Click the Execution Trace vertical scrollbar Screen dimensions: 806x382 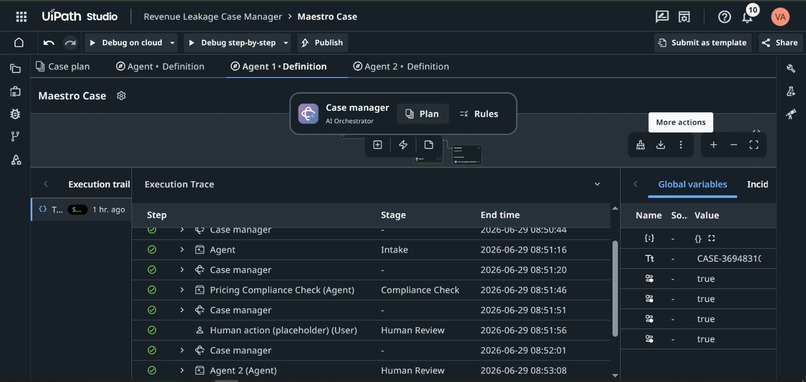click(x=615, y=289)
